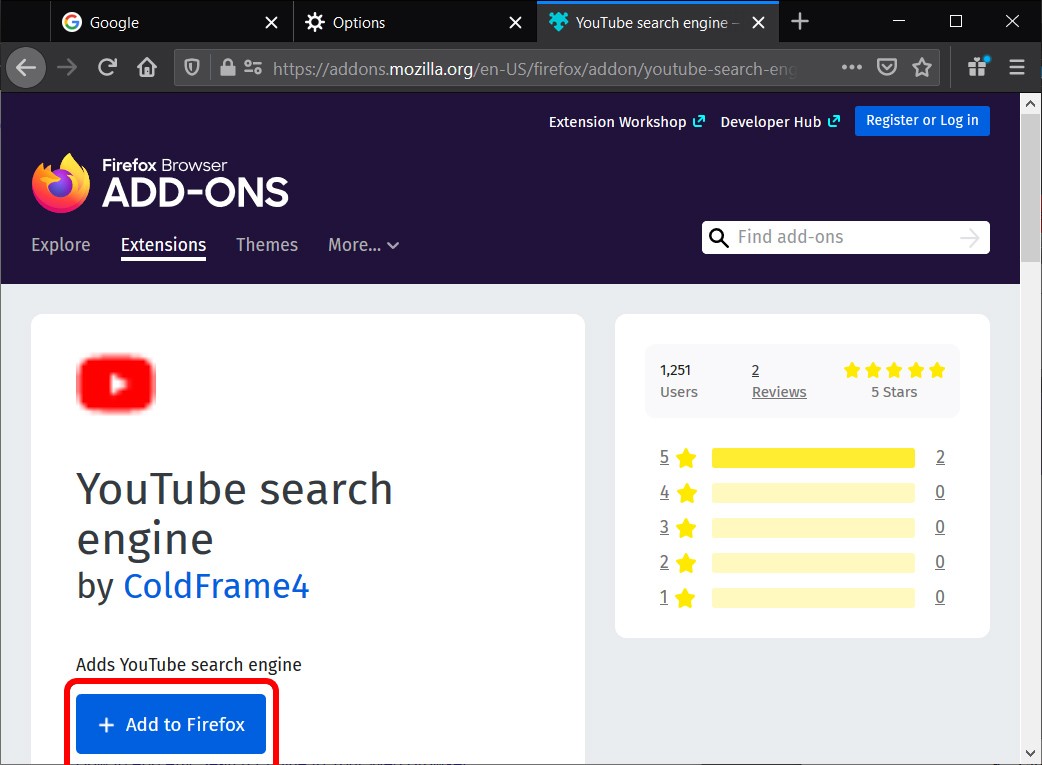Viewport: 1042px width, 765px height.
Task: Open page actions three-dot menu
Action: tap(851, 67)
